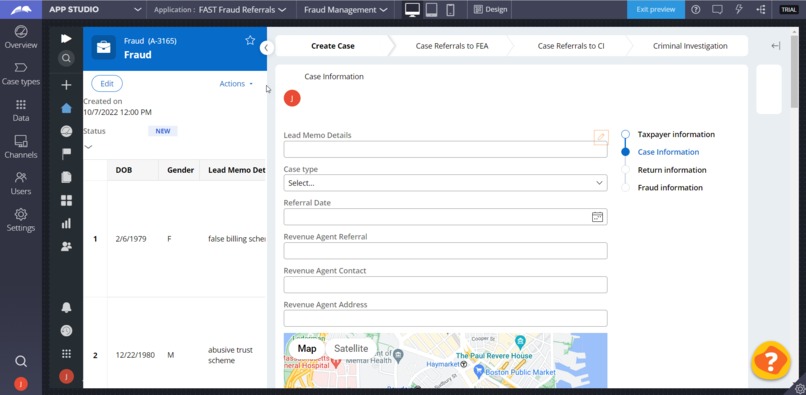Open the bar chart reports icon
Viewport: 806px width, 395px height.
(x=66, y=223)
